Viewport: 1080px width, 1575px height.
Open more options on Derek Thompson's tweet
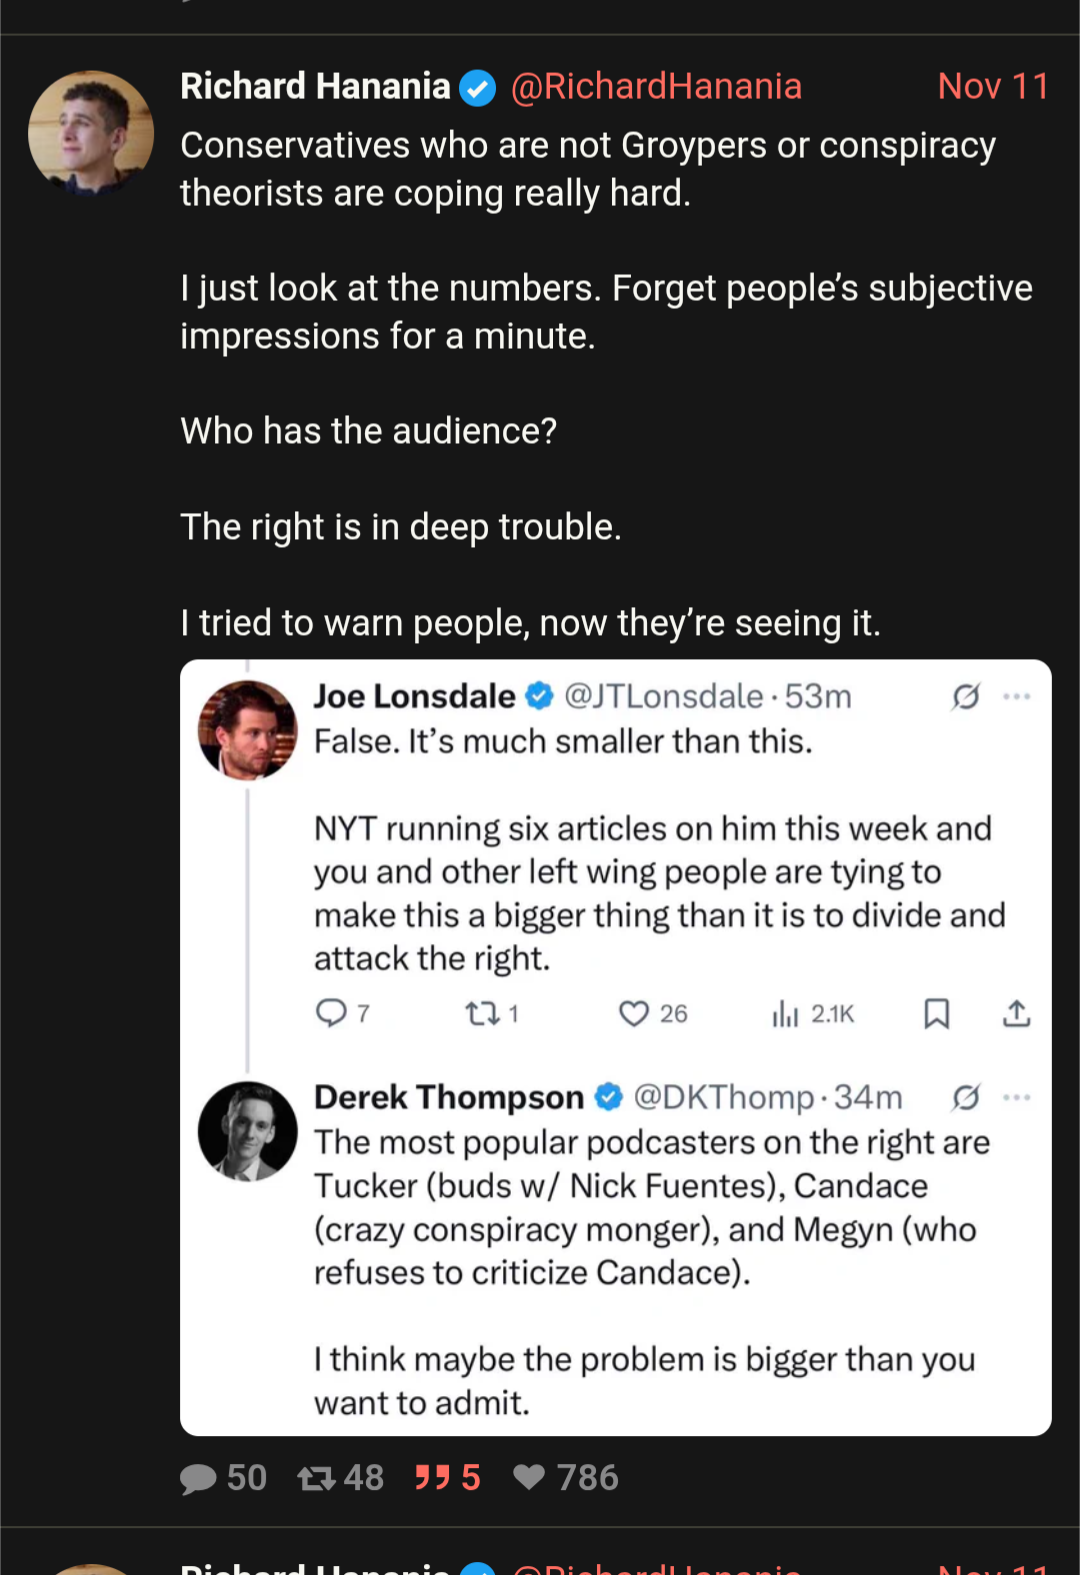(1016, 1098)
